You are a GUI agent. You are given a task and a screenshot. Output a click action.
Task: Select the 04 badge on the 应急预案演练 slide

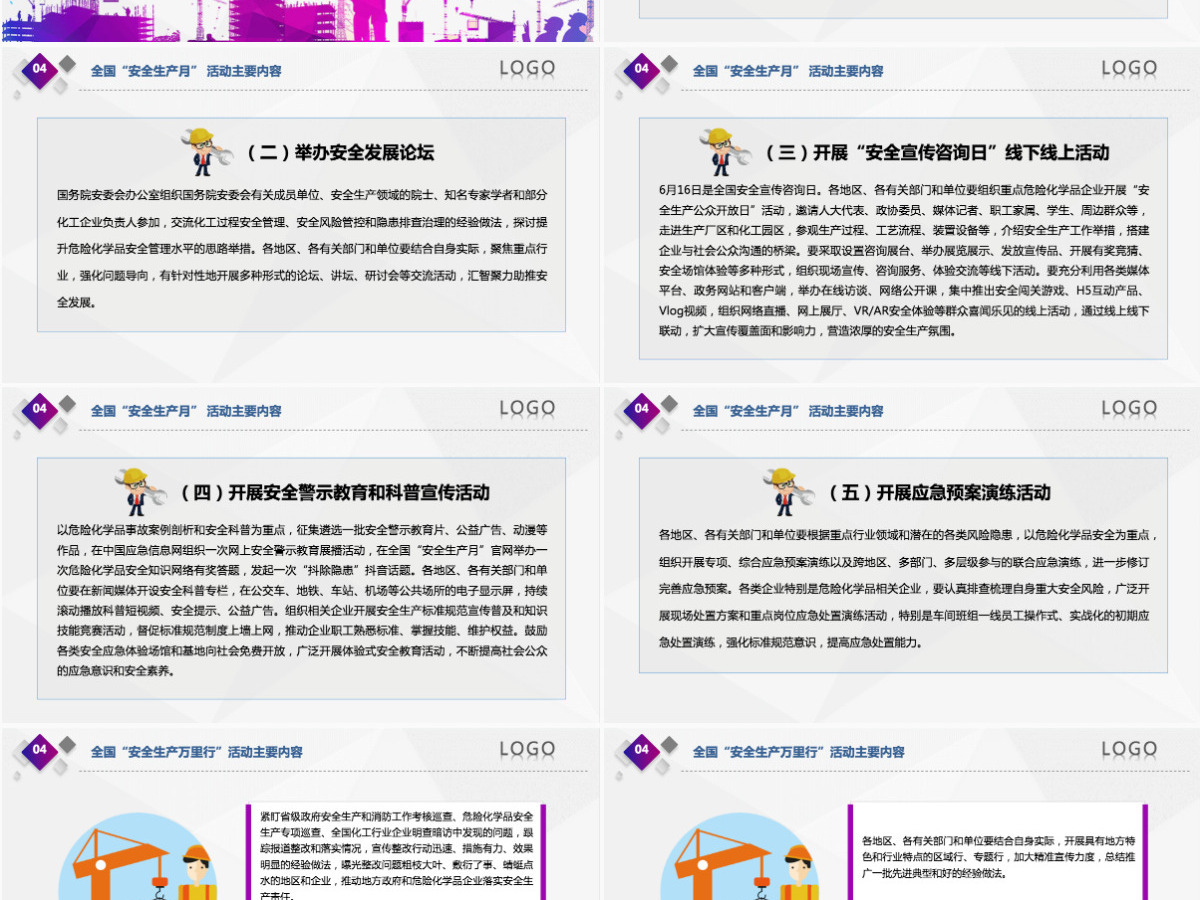tap(642, 409)
